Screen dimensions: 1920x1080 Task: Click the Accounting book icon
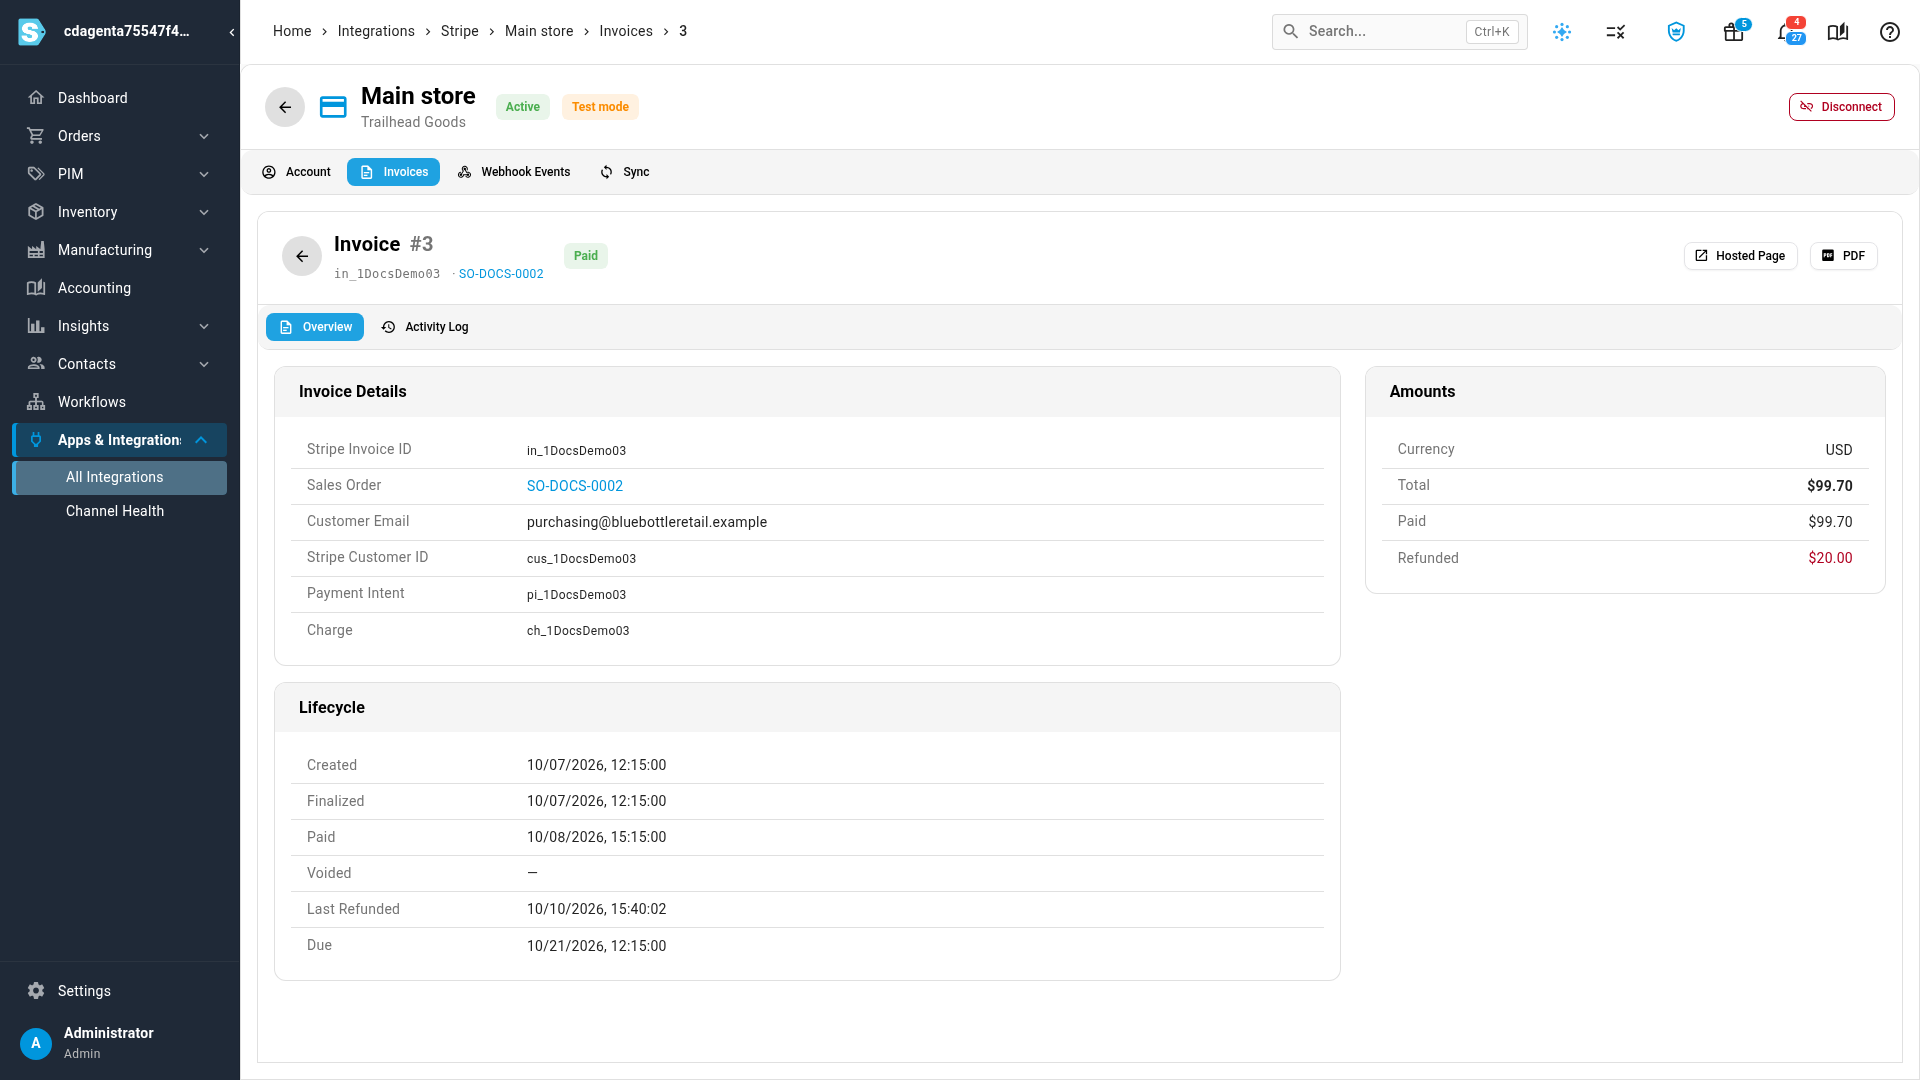[36, 288]
